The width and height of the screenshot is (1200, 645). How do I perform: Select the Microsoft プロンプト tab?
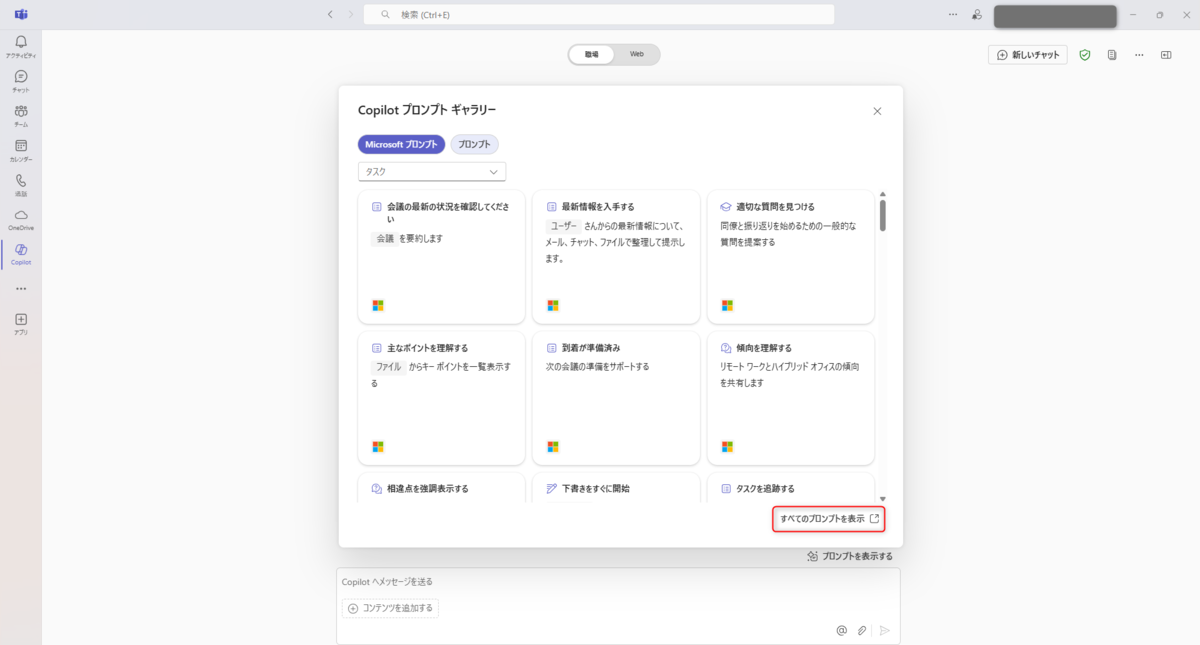tap(401, 144)
